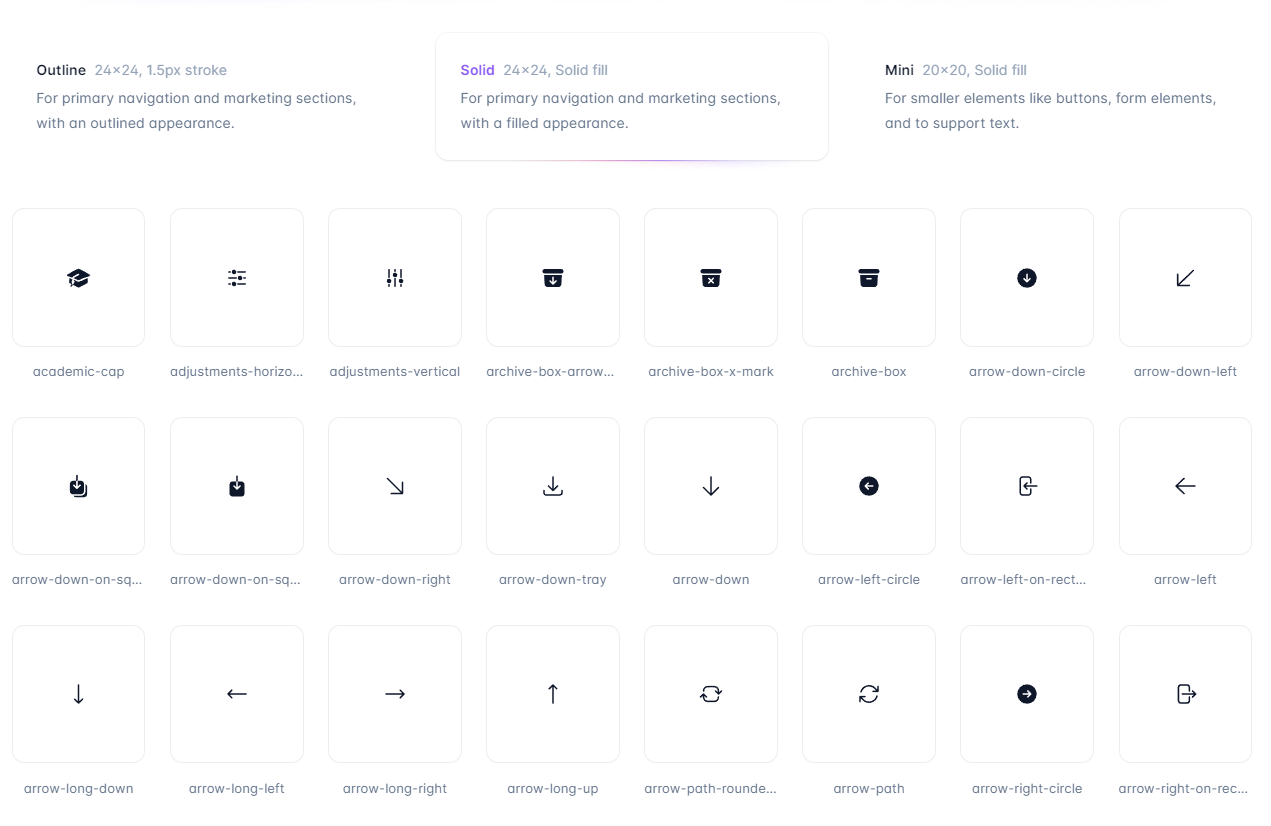Select the arrow-path-rounded-square icon
Screen dimensions: 1271x826
click(x=711, y=694)
